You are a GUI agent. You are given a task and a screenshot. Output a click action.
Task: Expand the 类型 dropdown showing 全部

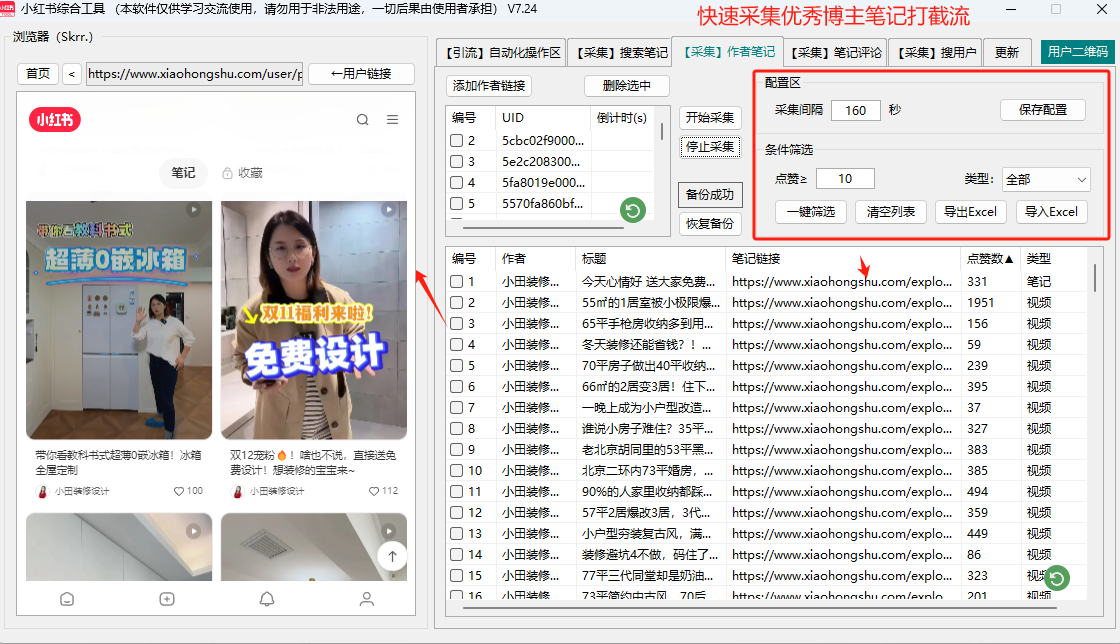click(1045, 179)
